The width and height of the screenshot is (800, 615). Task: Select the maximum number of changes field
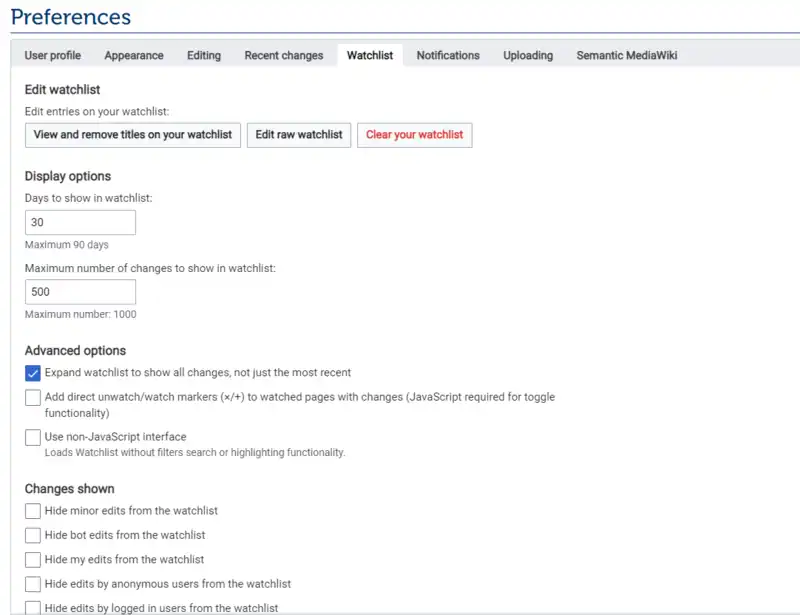[x=79, y=291]
